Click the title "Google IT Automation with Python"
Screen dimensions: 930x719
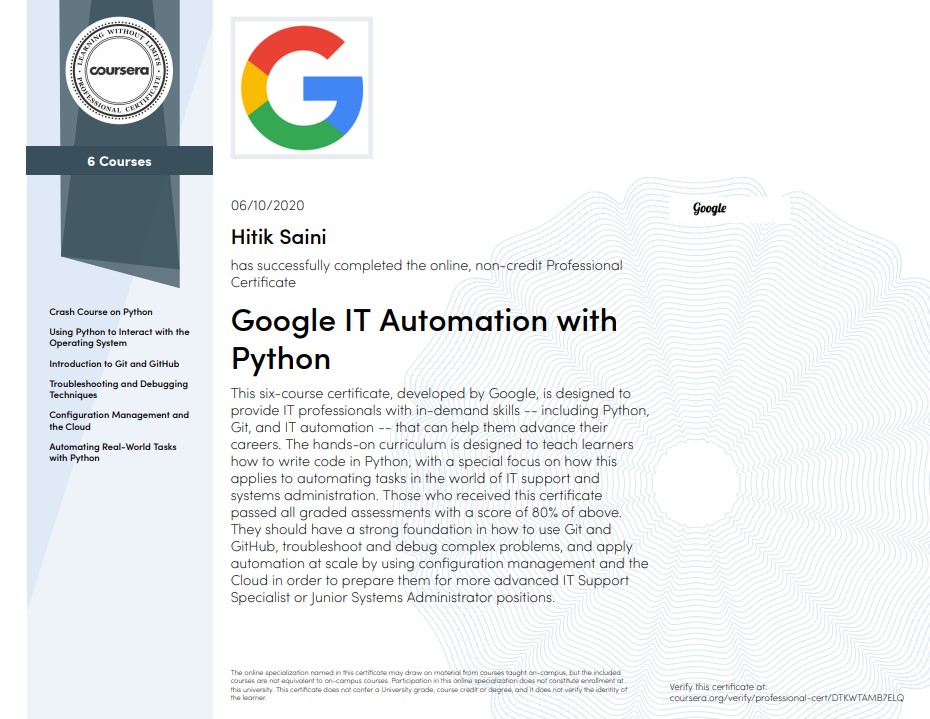click(423, 338)
